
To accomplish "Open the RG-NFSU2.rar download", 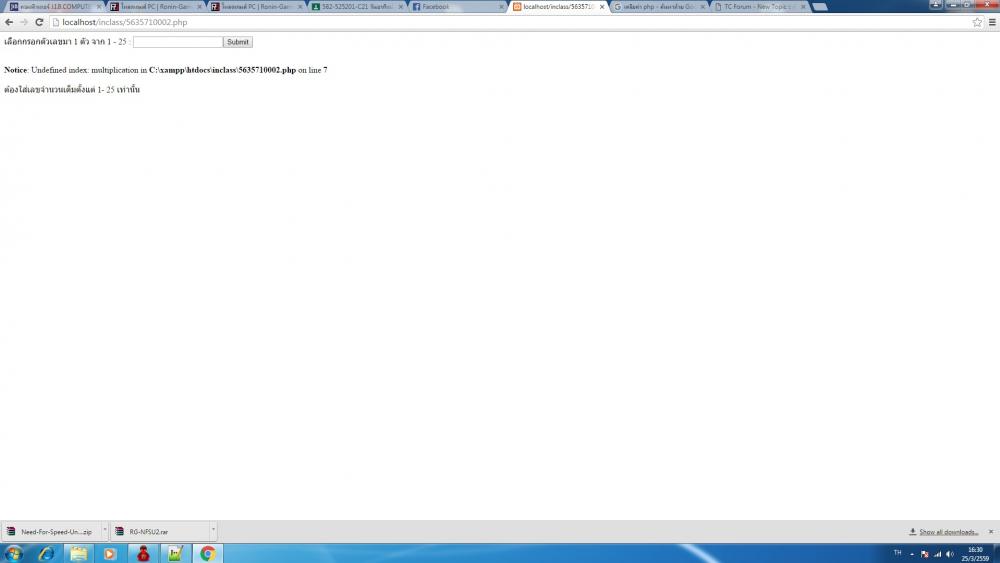I will pos(159,532).
